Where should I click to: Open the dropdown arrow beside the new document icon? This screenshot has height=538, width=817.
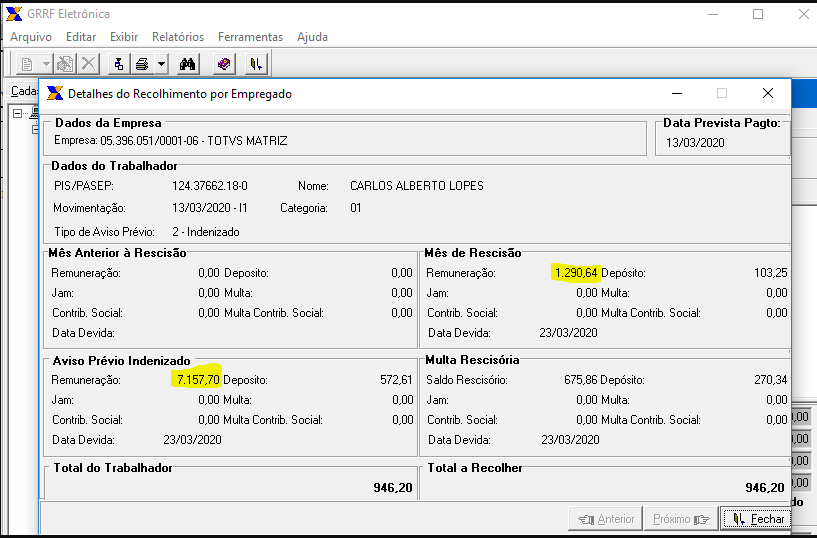46,64
